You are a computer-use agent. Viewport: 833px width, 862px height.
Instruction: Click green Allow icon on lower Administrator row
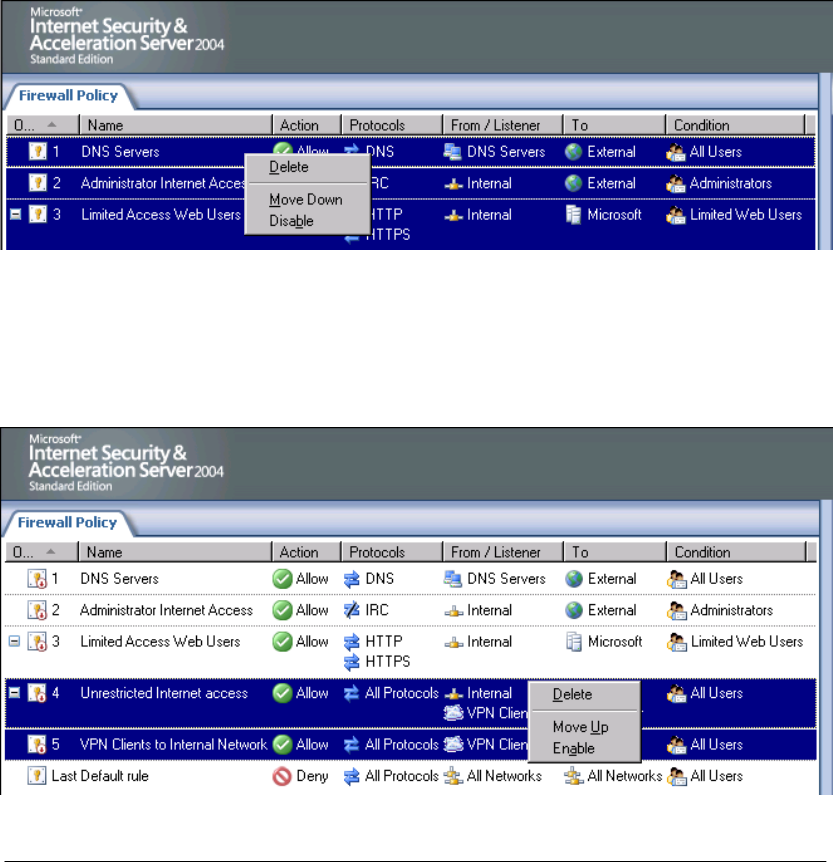(x=282, y=610)
